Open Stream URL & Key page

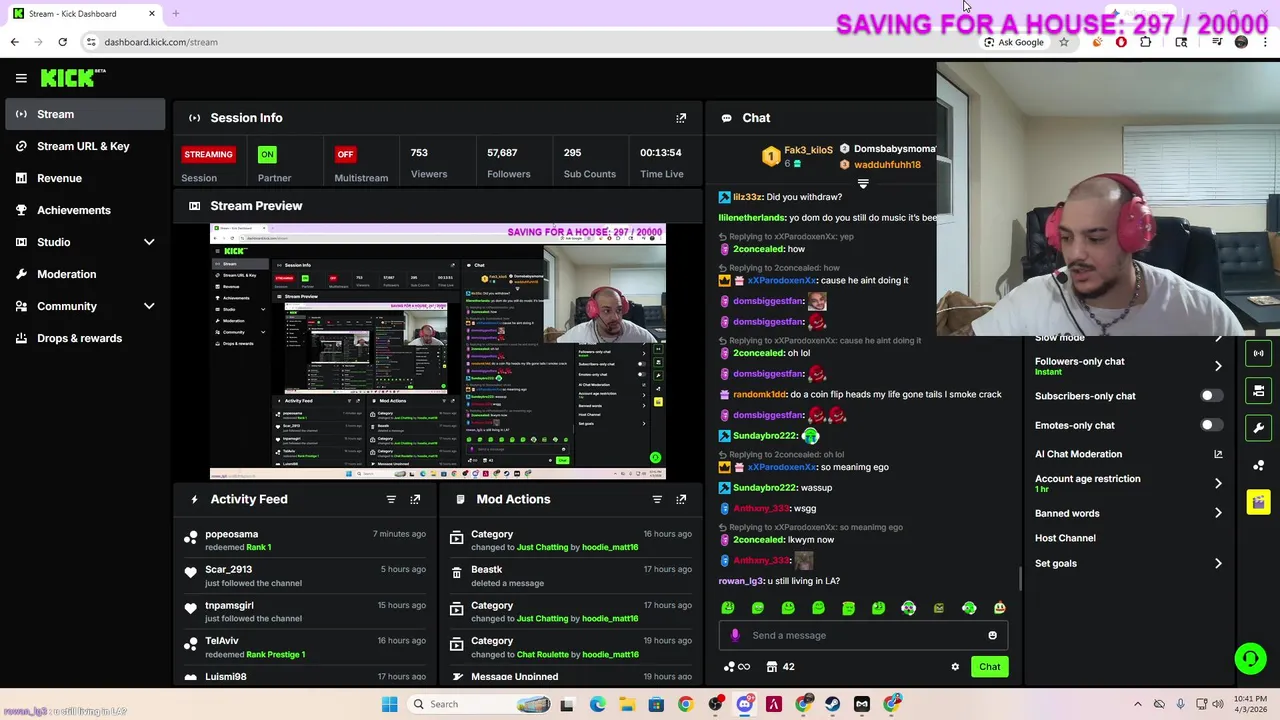(x=85, y=146)
